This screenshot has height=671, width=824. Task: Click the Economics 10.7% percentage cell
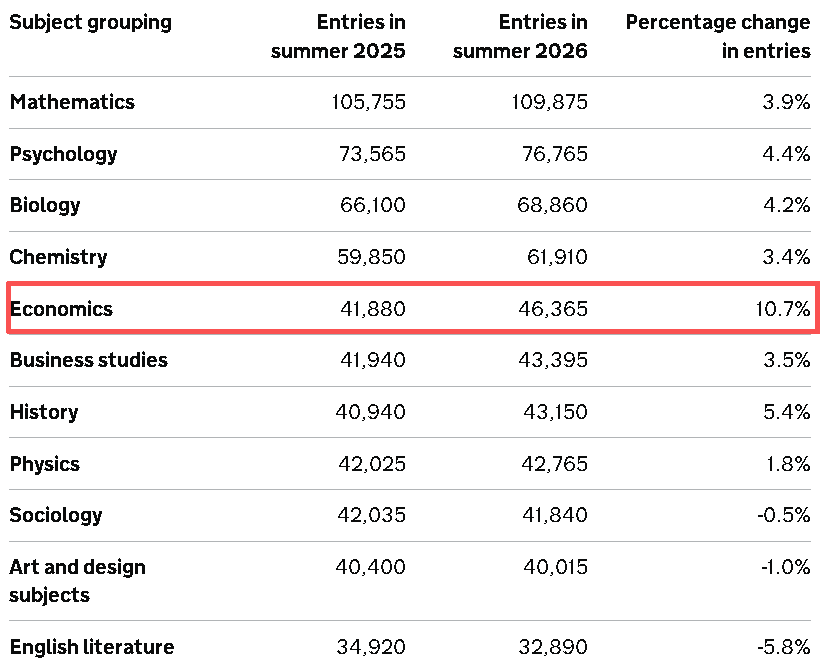[x=783, y=309]
